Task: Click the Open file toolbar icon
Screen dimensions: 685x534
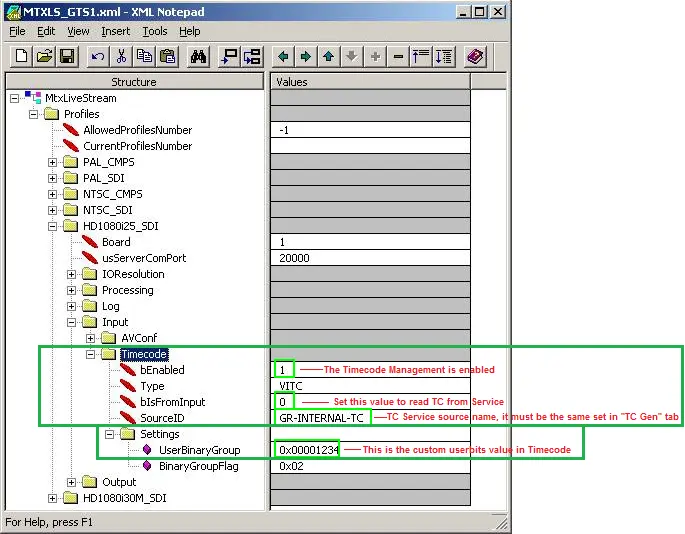Action: click(44, 57)
